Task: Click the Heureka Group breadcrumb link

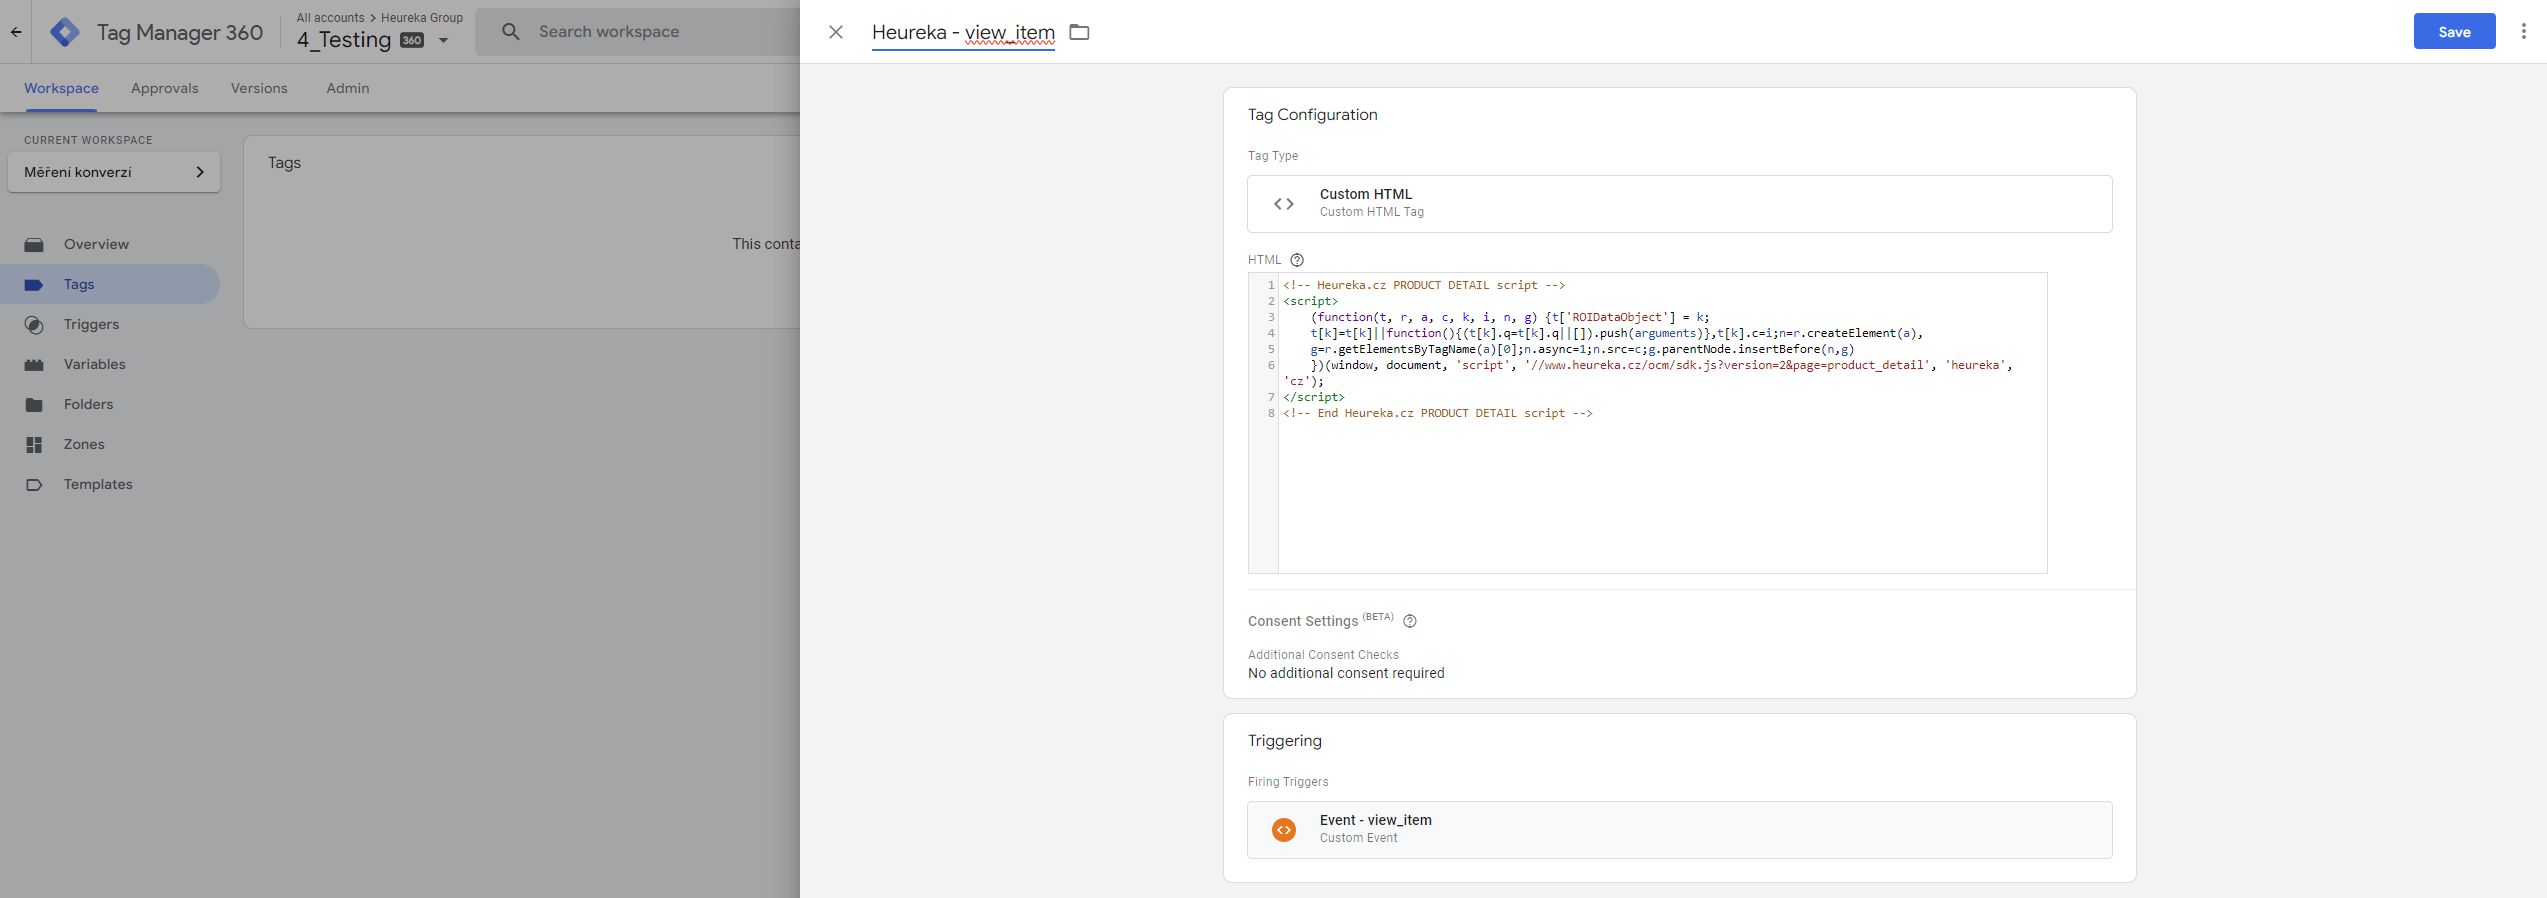Action: pyautogui.click(x=422, y=18)
